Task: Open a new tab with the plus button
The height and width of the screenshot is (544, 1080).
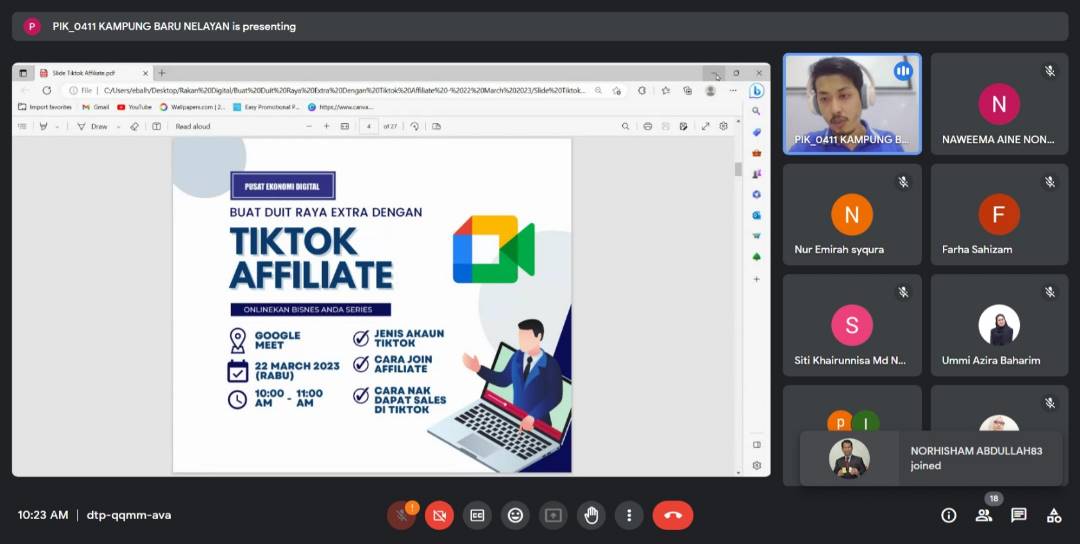Action: click(162, 72)
